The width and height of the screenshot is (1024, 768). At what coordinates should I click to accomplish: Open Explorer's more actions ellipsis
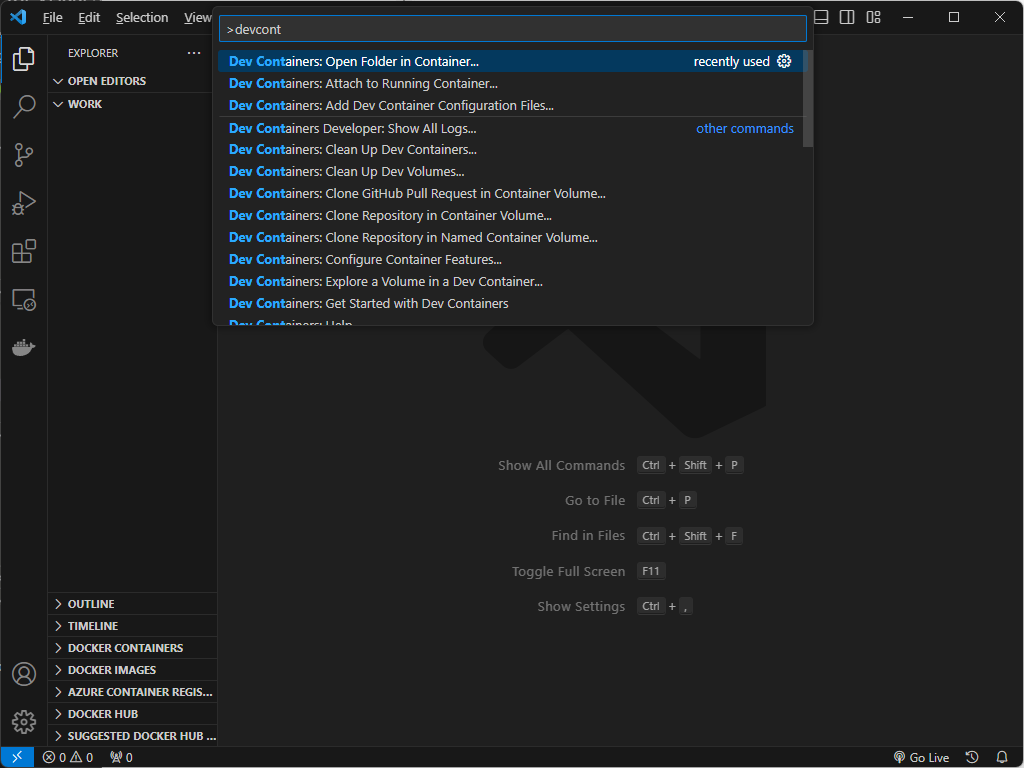194,53
